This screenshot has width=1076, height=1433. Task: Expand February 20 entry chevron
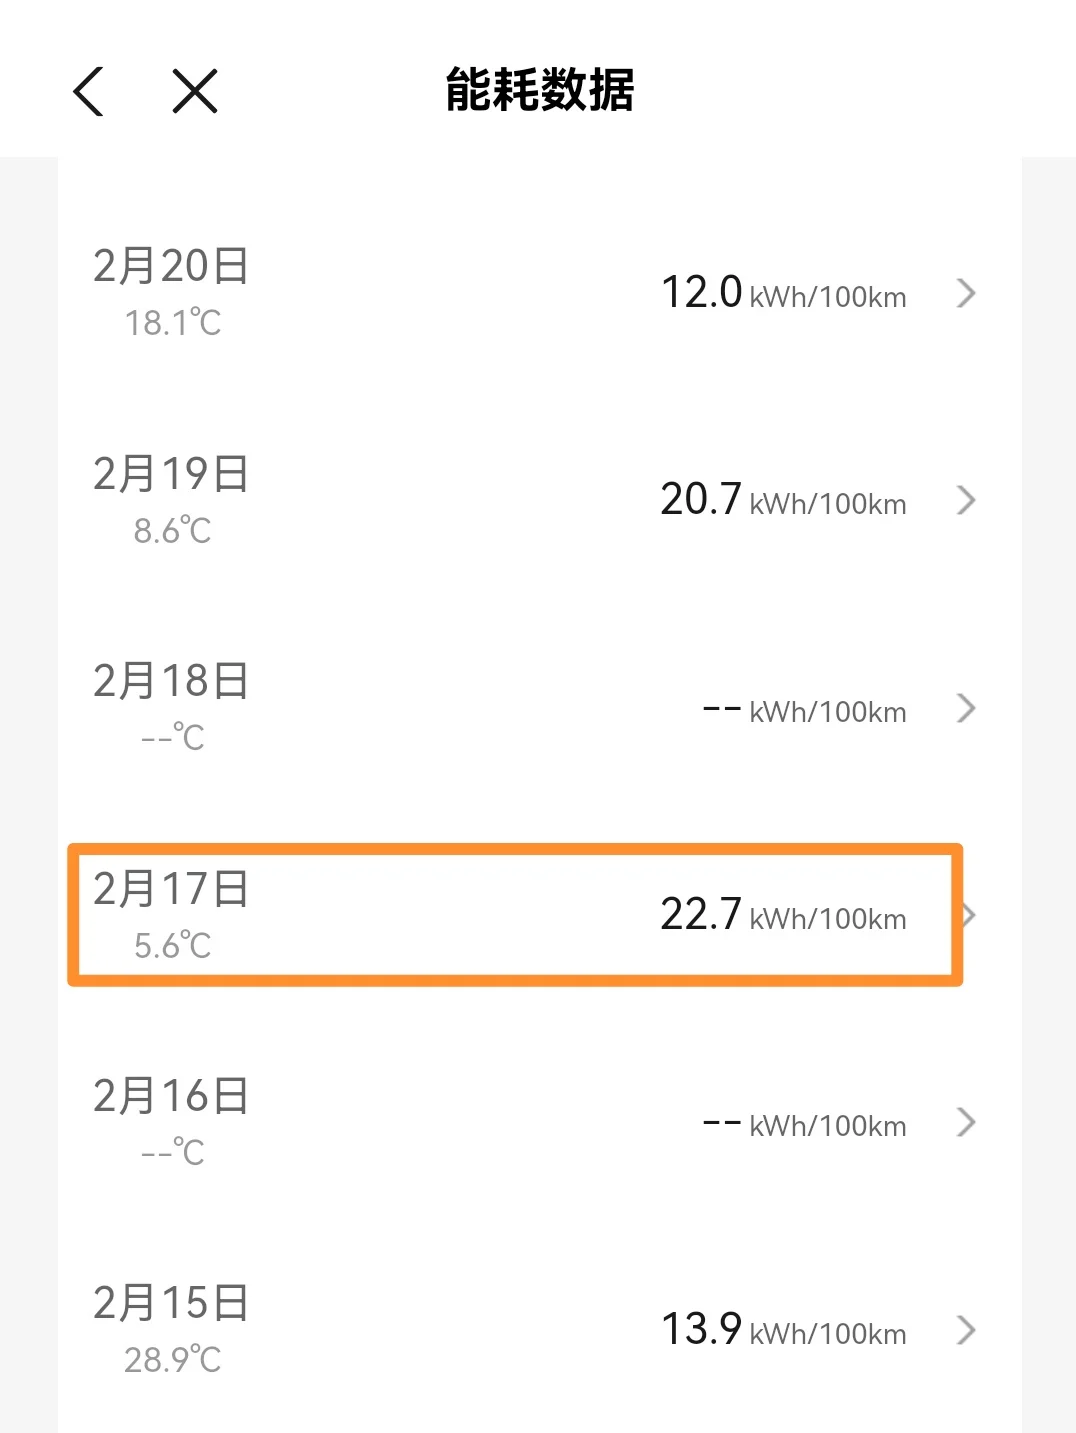965,293
